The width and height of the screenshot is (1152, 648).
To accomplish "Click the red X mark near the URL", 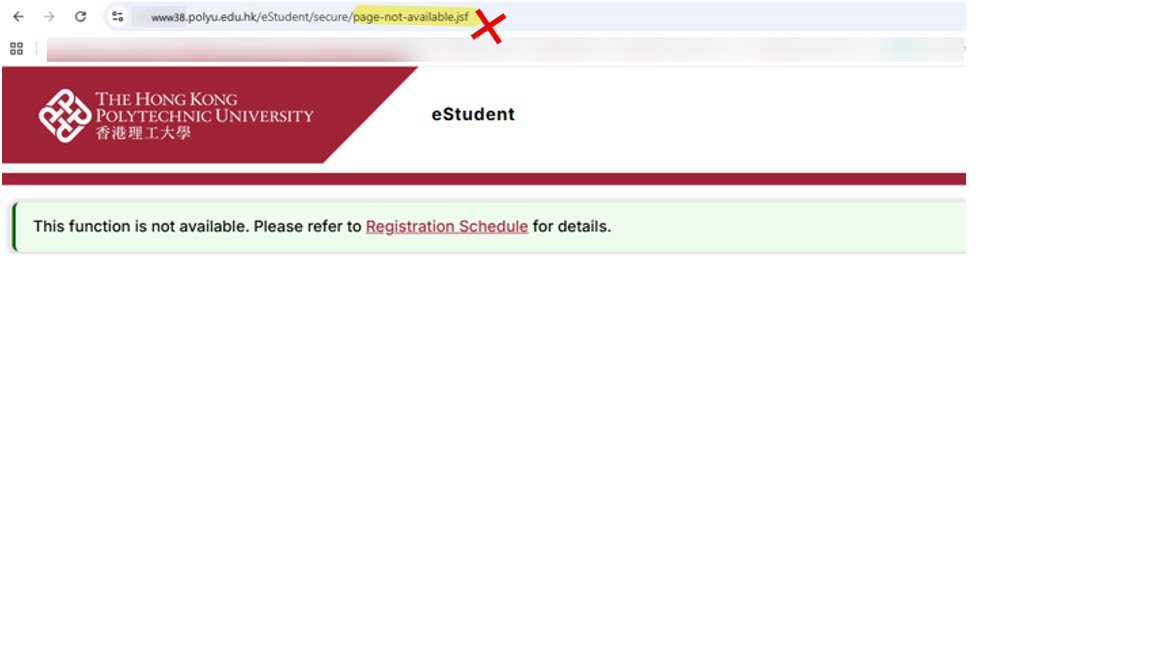I will (x=489, y=28).
